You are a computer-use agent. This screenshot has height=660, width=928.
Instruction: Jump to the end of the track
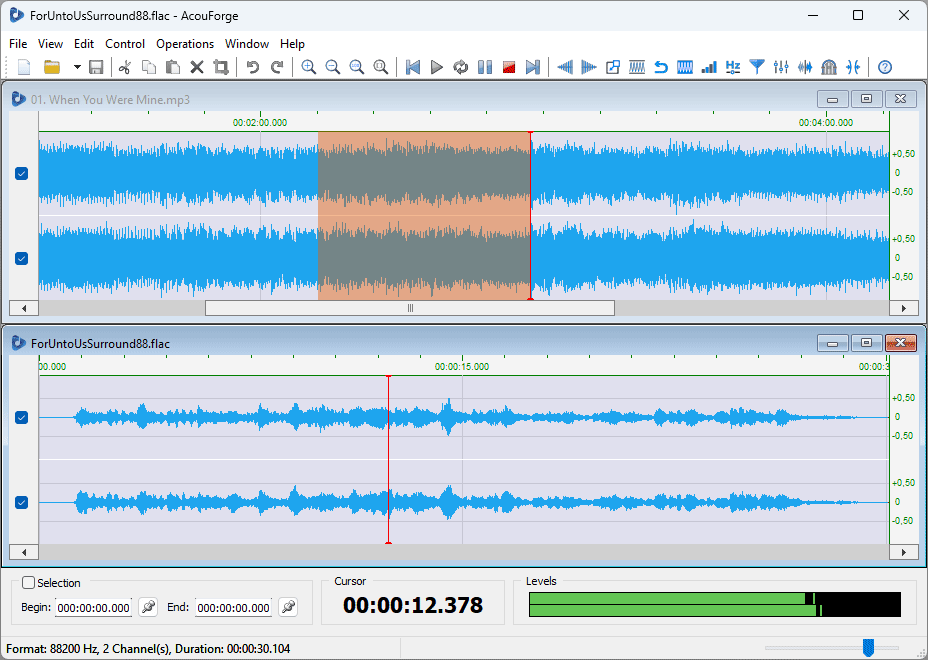pyautogui.click(x=533, y=67)
